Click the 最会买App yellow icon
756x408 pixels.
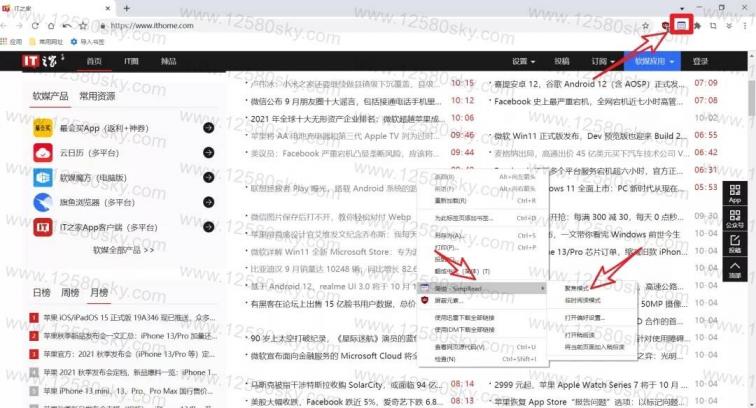click(43, 128)
